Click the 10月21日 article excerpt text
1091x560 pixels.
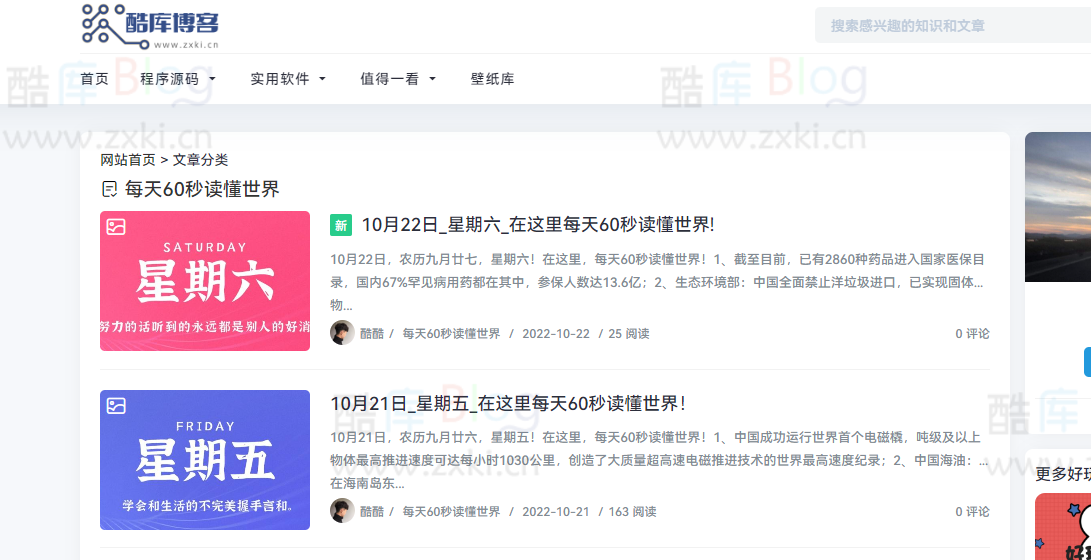[x=658, y=461]
